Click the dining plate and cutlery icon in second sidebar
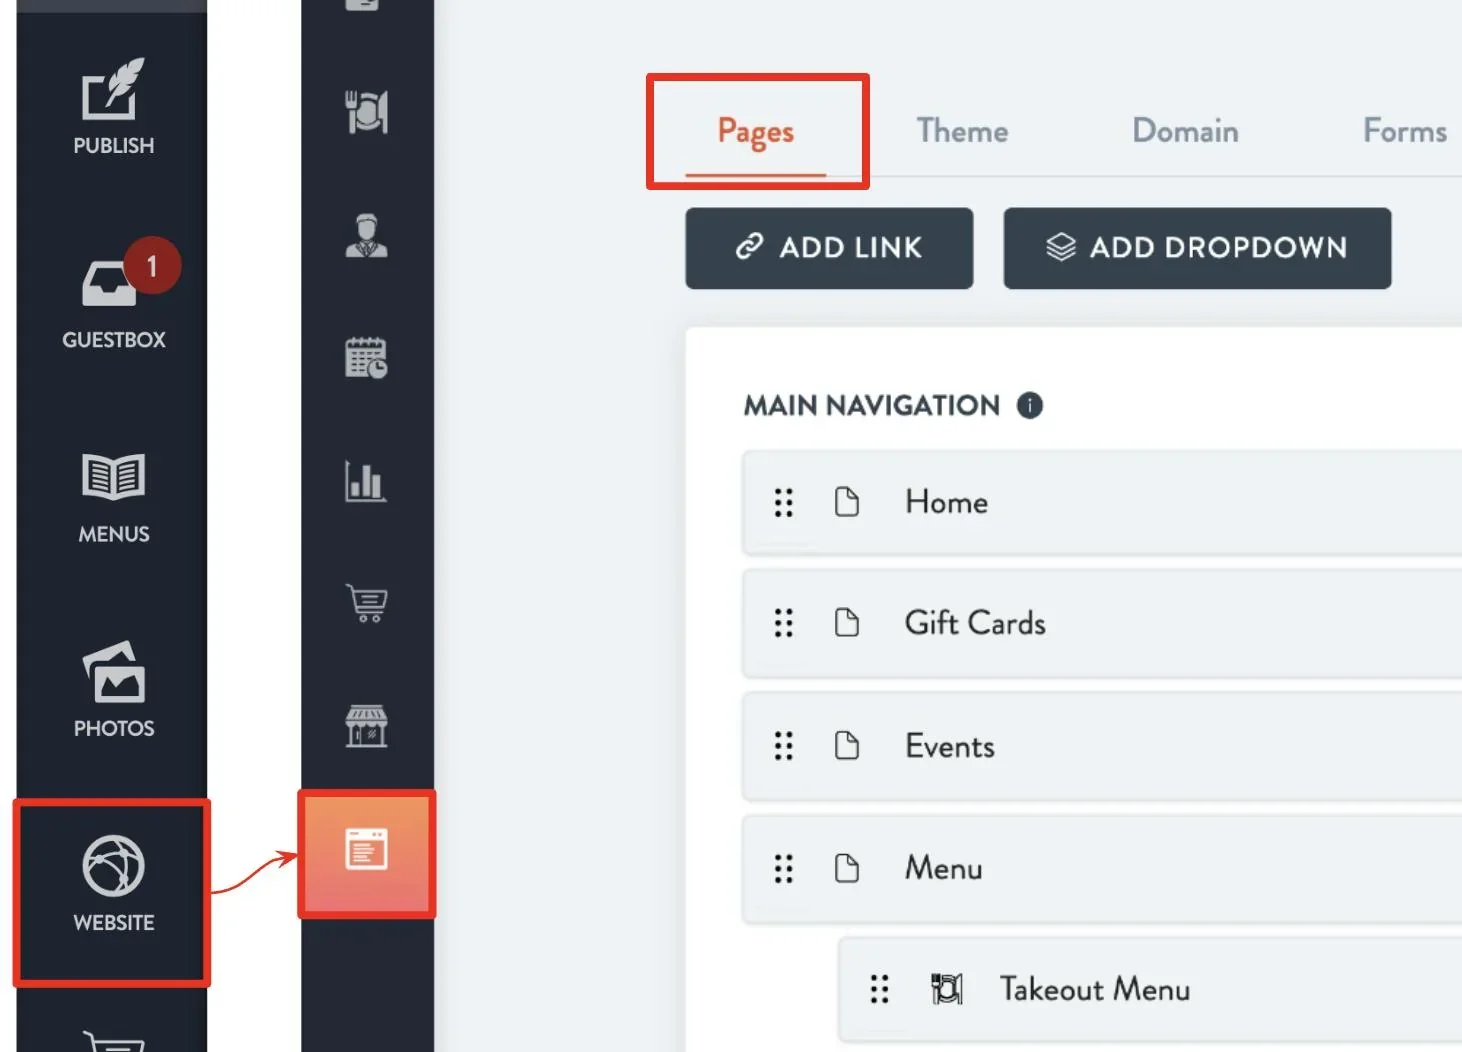 [x=366, y=112]
